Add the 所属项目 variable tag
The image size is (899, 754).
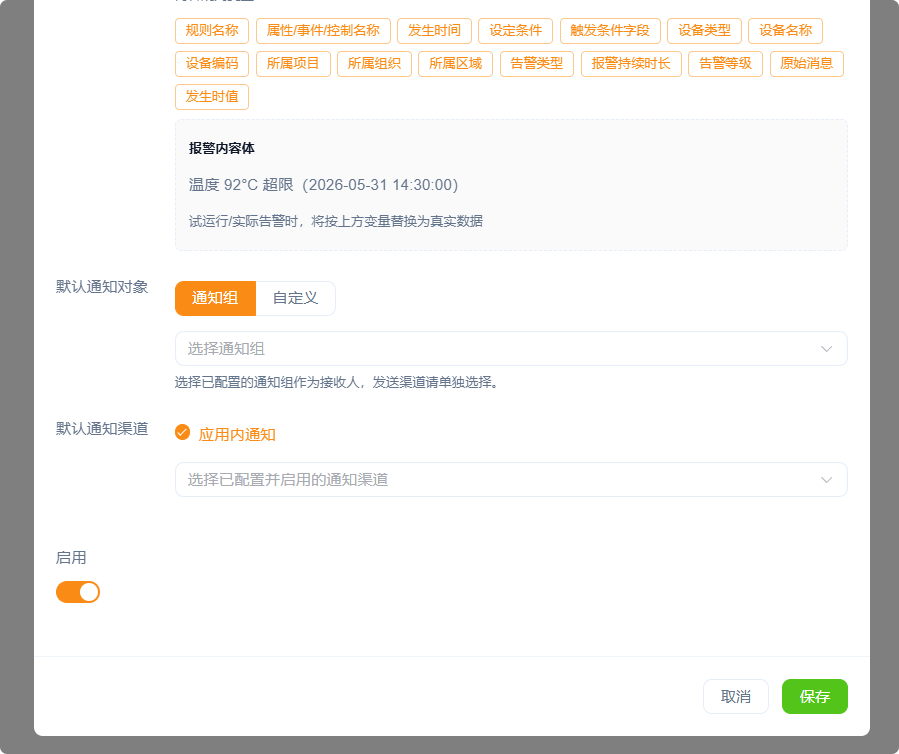click(293, 64)
